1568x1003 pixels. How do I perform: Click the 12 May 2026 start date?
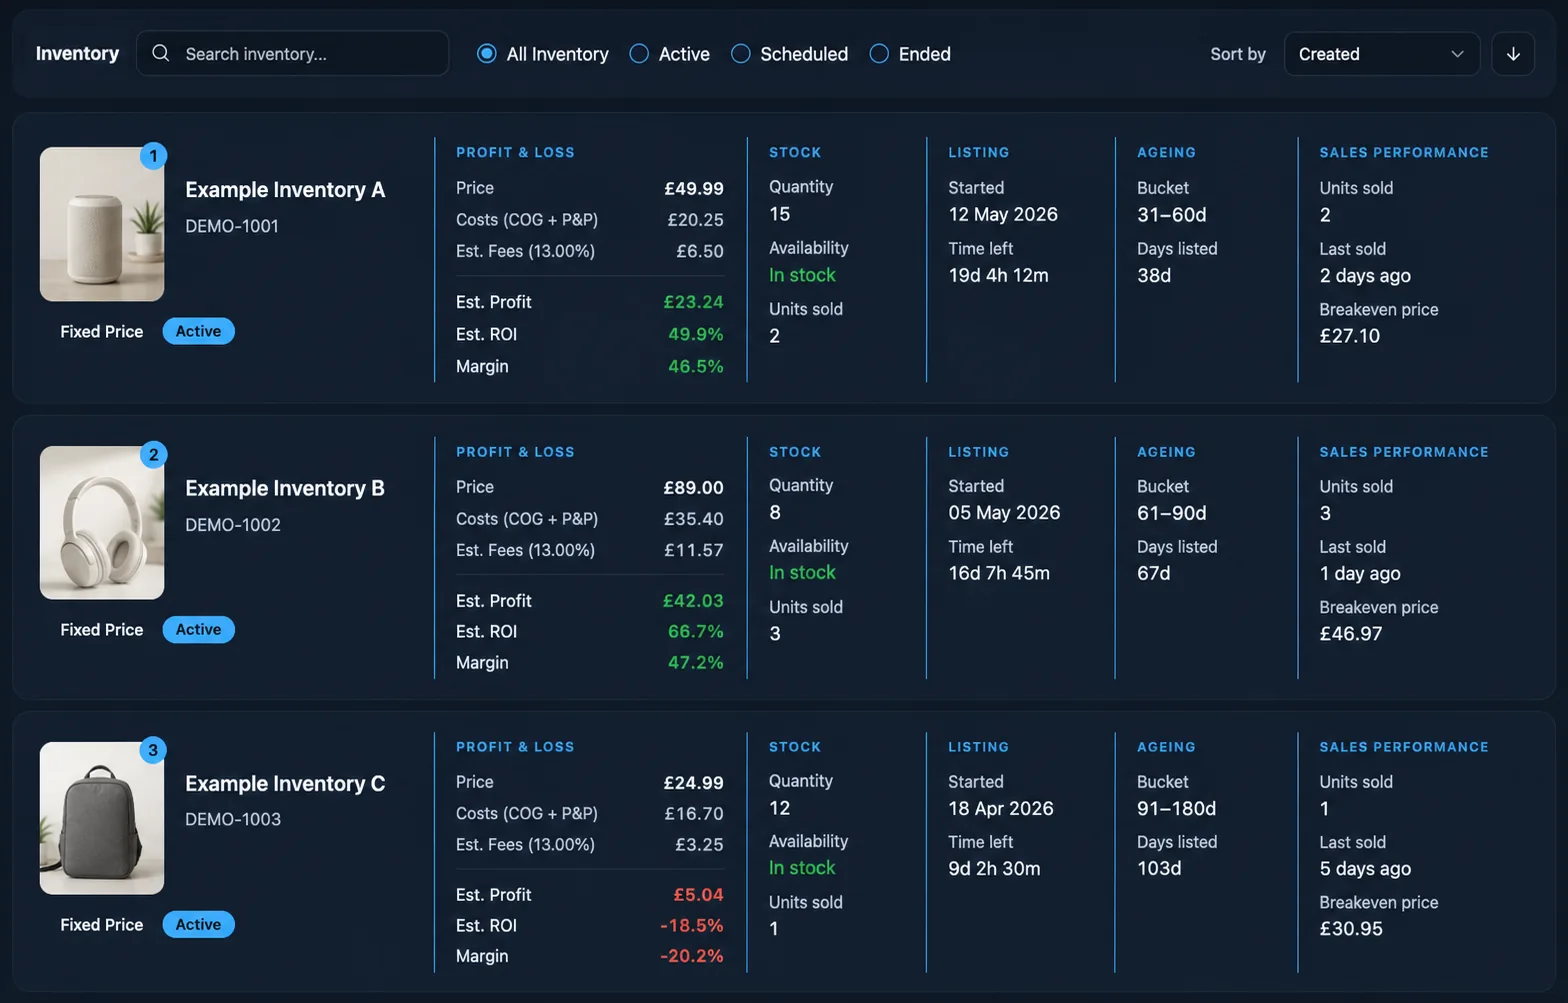pos(1003,214)
